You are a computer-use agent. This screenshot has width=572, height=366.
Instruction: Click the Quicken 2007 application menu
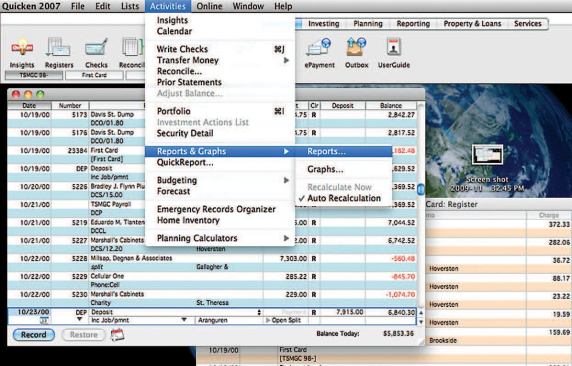pos(31,6)
